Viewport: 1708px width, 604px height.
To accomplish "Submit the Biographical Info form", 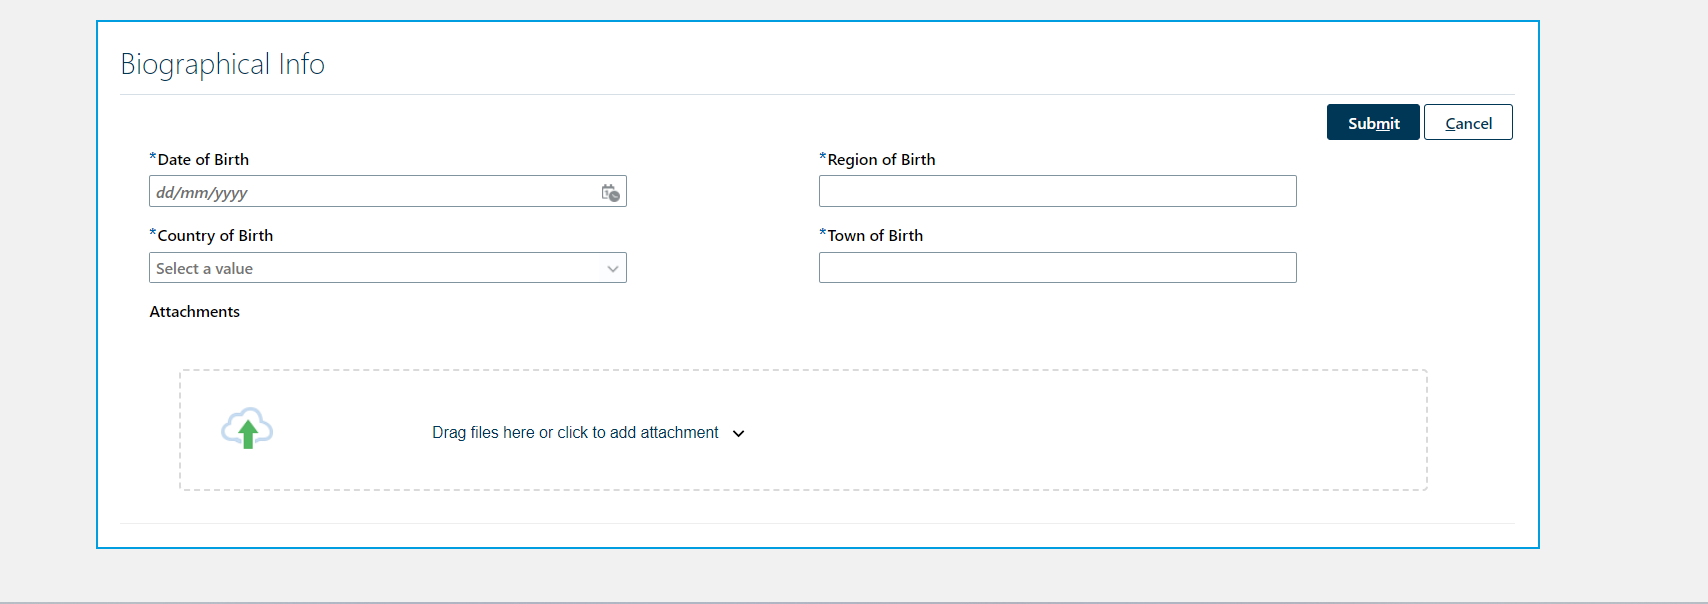I will pos(1373,122).
